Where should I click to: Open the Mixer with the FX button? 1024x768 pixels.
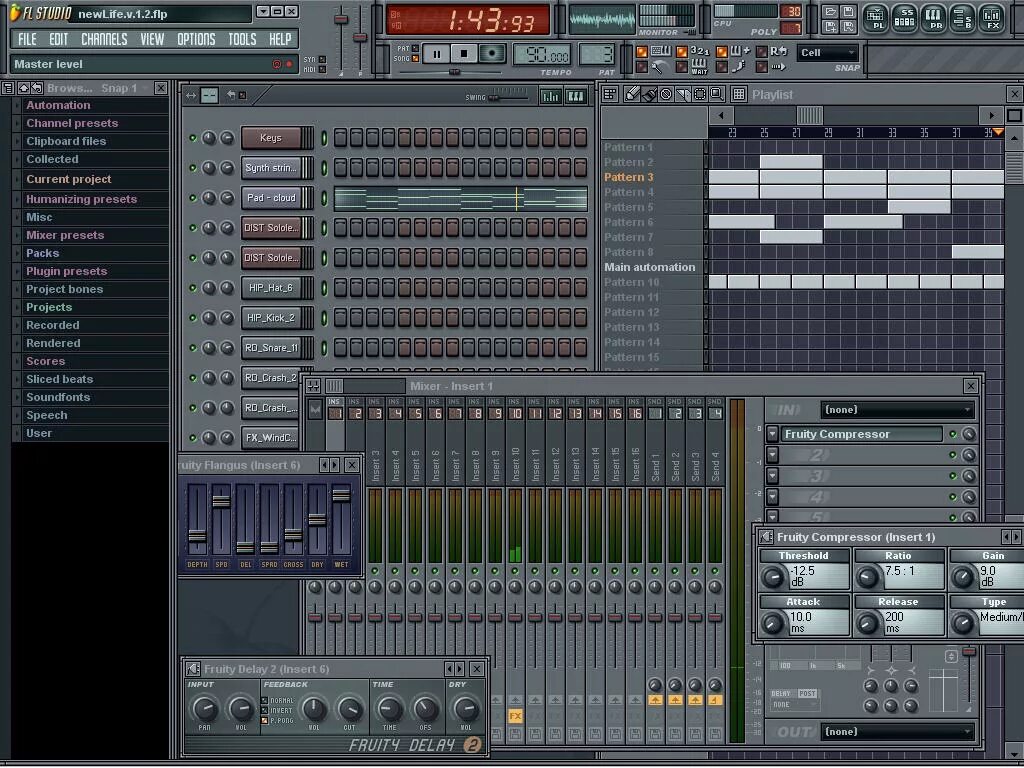coord(992,18)
